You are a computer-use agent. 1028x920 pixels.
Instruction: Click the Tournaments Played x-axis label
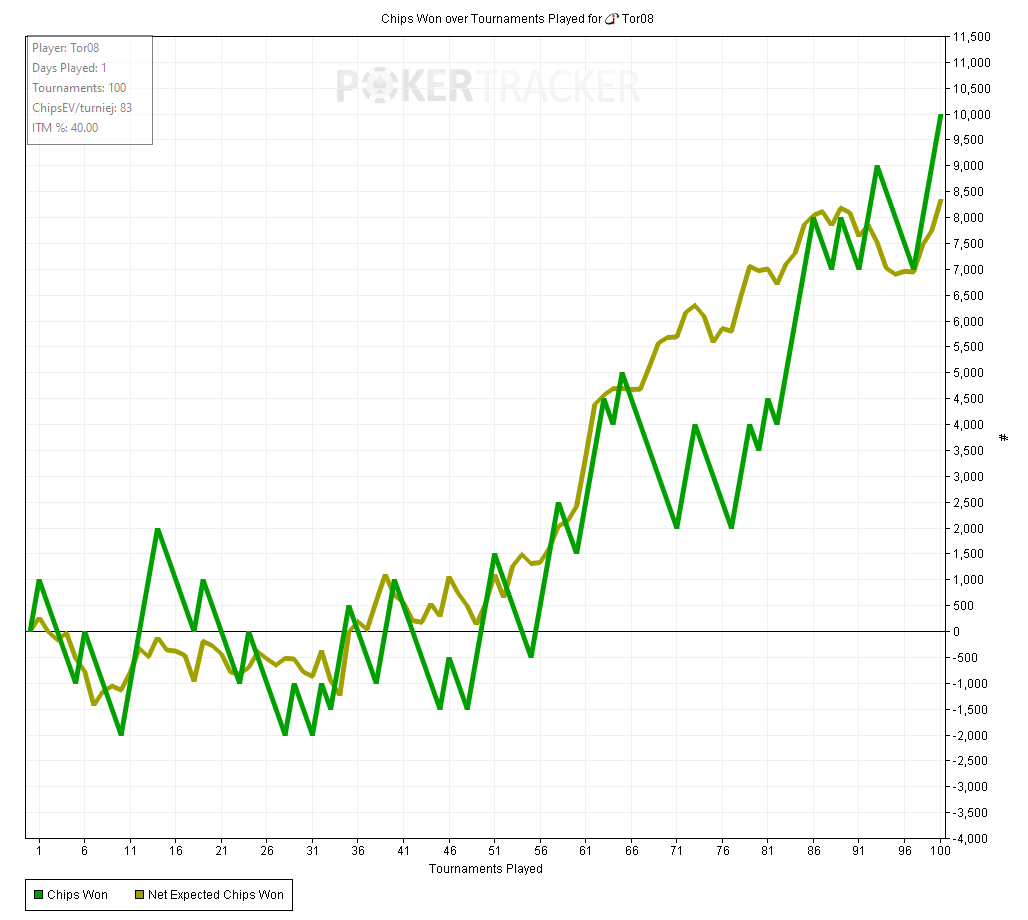tap(485, 869)
